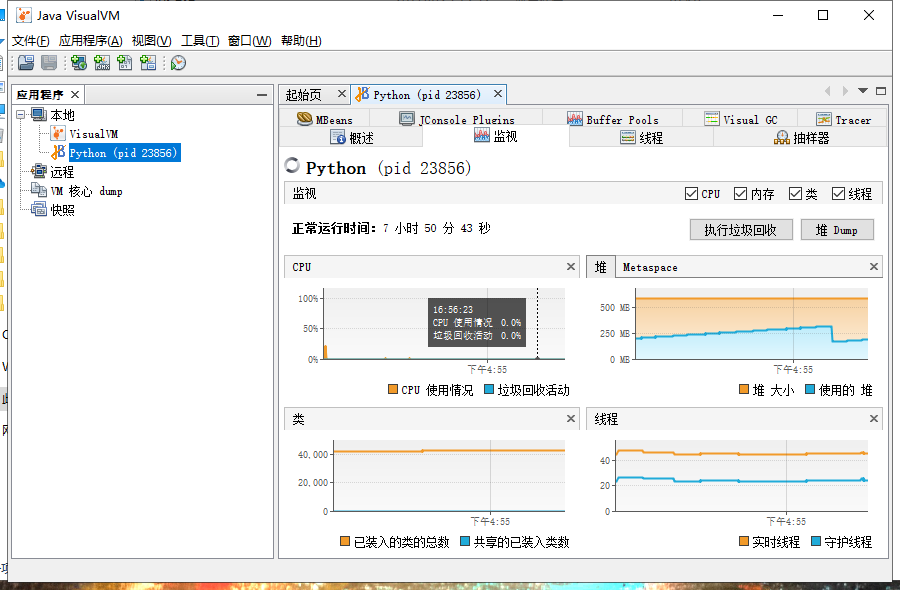Screen dimensions: 900x590
Task: Click the 已装入的类的总数 legend swatch
Action: tap(345, 541)
